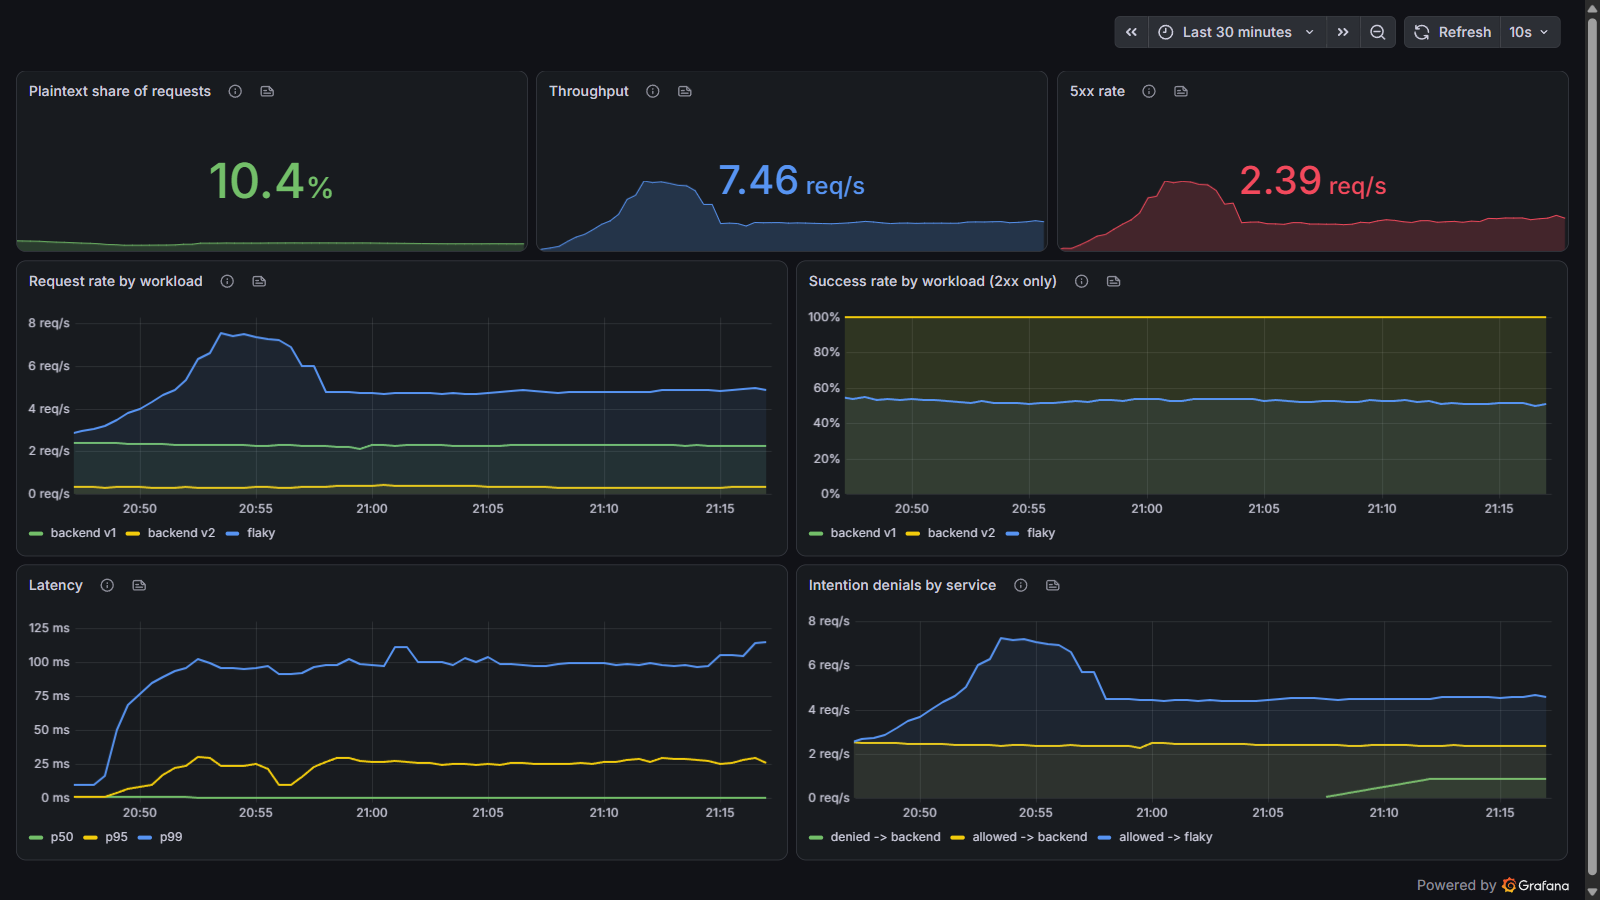
Task: Open the Grafana logo link in footer
Action: click(1535, 885)
